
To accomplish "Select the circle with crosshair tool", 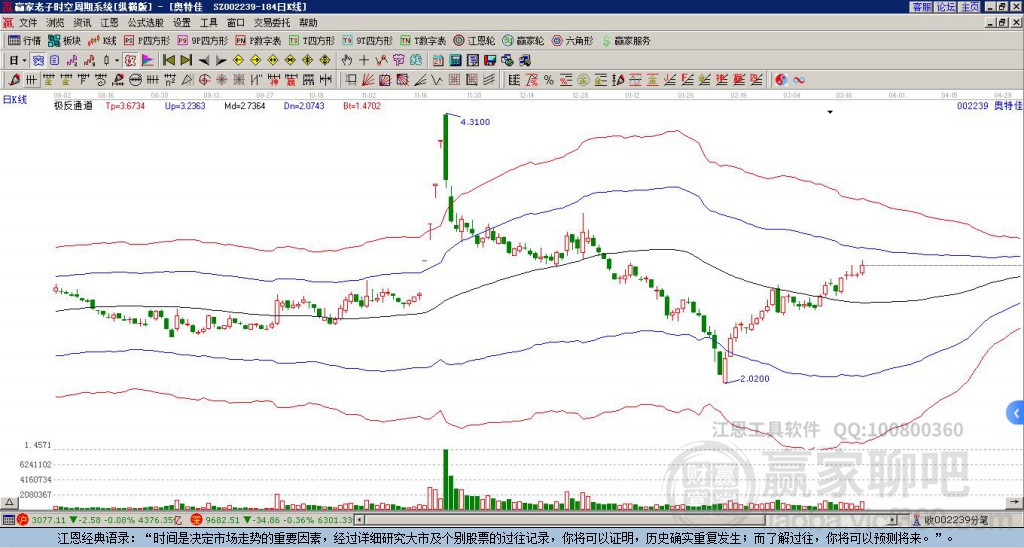I will pos(204,80).
